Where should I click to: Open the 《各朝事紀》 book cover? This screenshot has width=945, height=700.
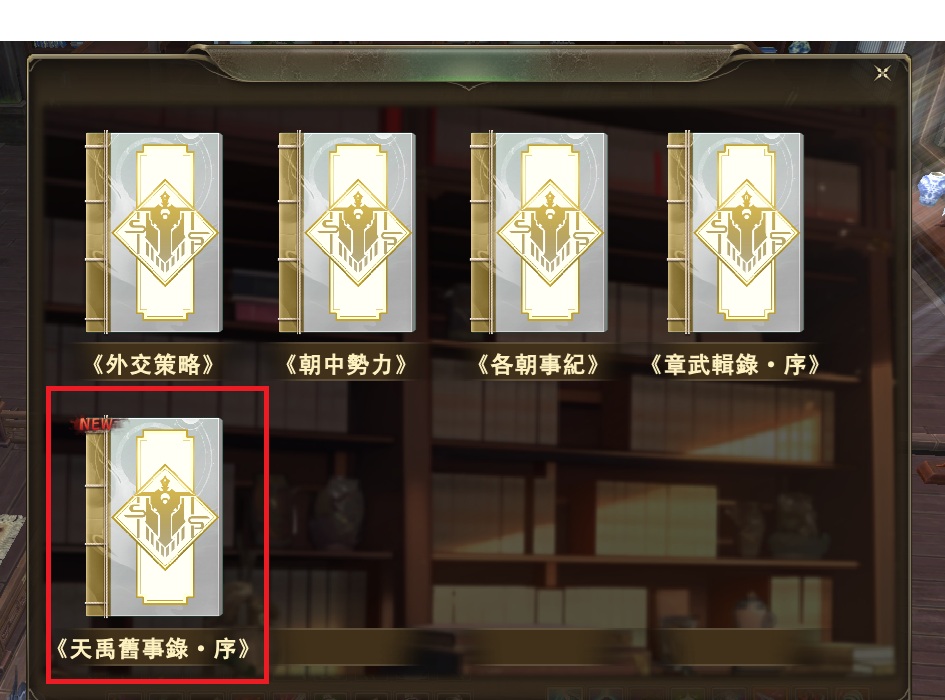[x=539, y=233]
